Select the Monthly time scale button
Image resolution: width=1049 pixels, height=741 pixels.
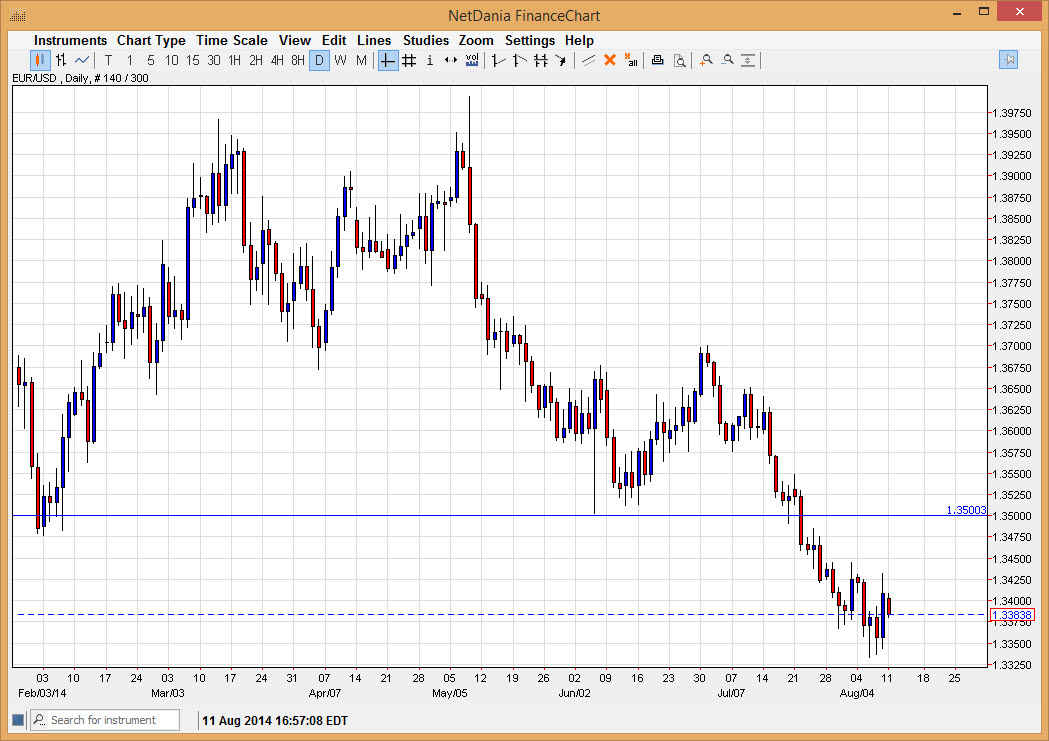coord(361,60)
